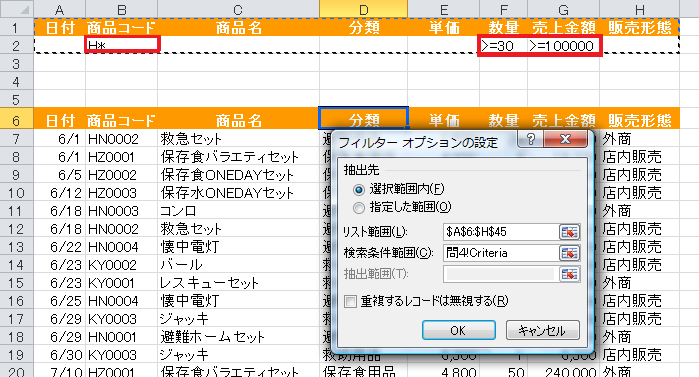The width and height of the screenshot is (699, 377).
Task: Click into the 検索条件範囲 input field
Action: 501,253
